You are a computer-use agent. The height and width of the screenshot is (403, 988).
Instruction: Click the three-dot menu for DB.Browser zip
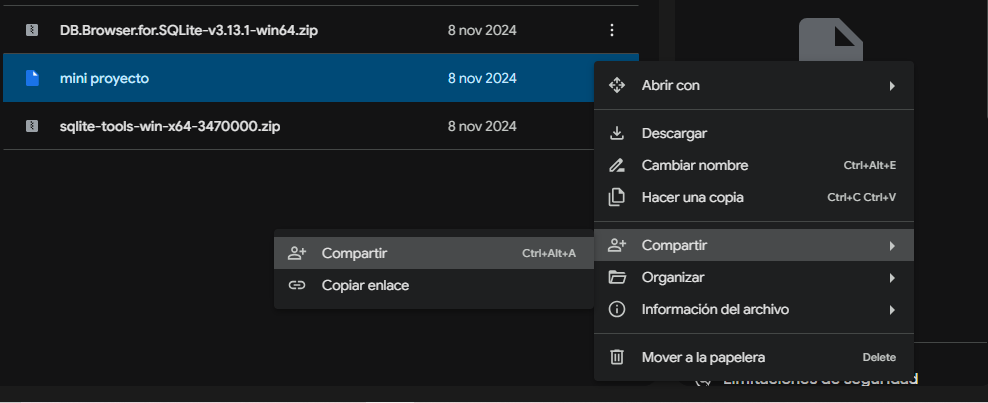coord(612,30)
